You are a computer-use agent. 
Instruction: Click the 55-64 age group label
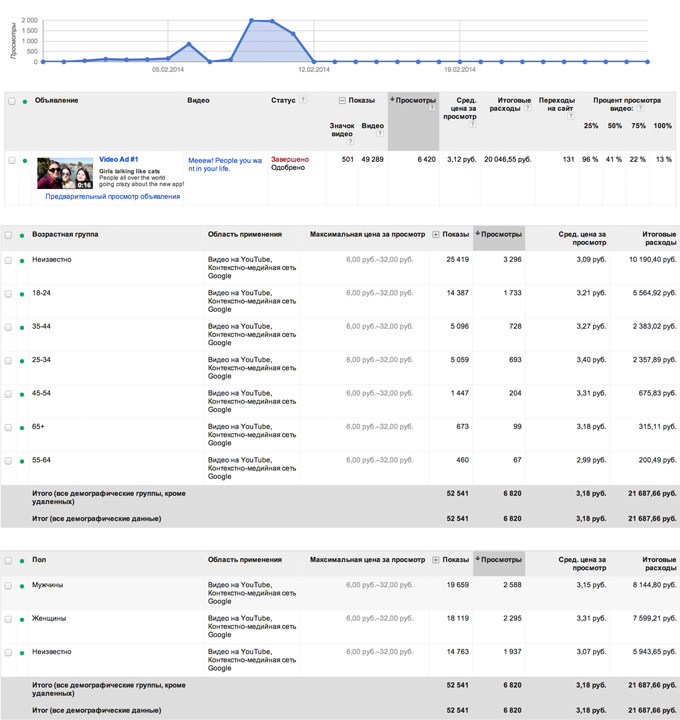pyautogui.click(x=41, y=460)
